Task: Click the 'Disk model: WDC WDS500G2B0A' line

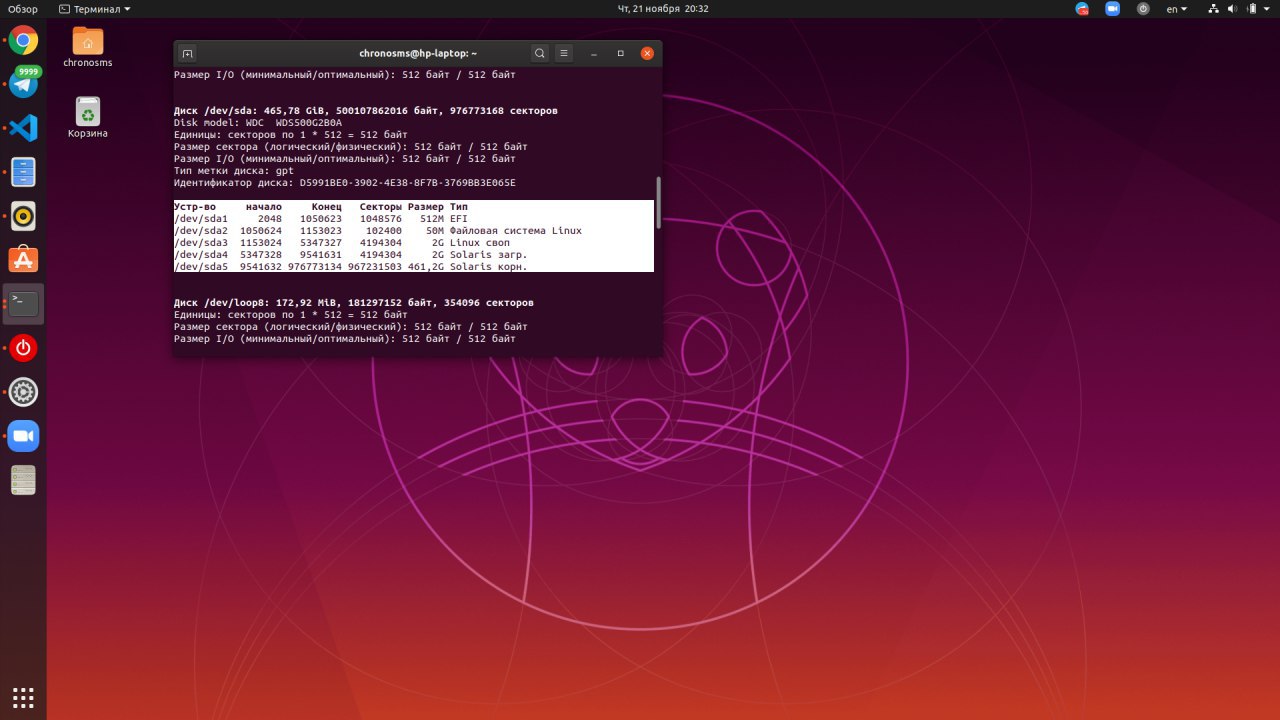Action: (258, 122)
